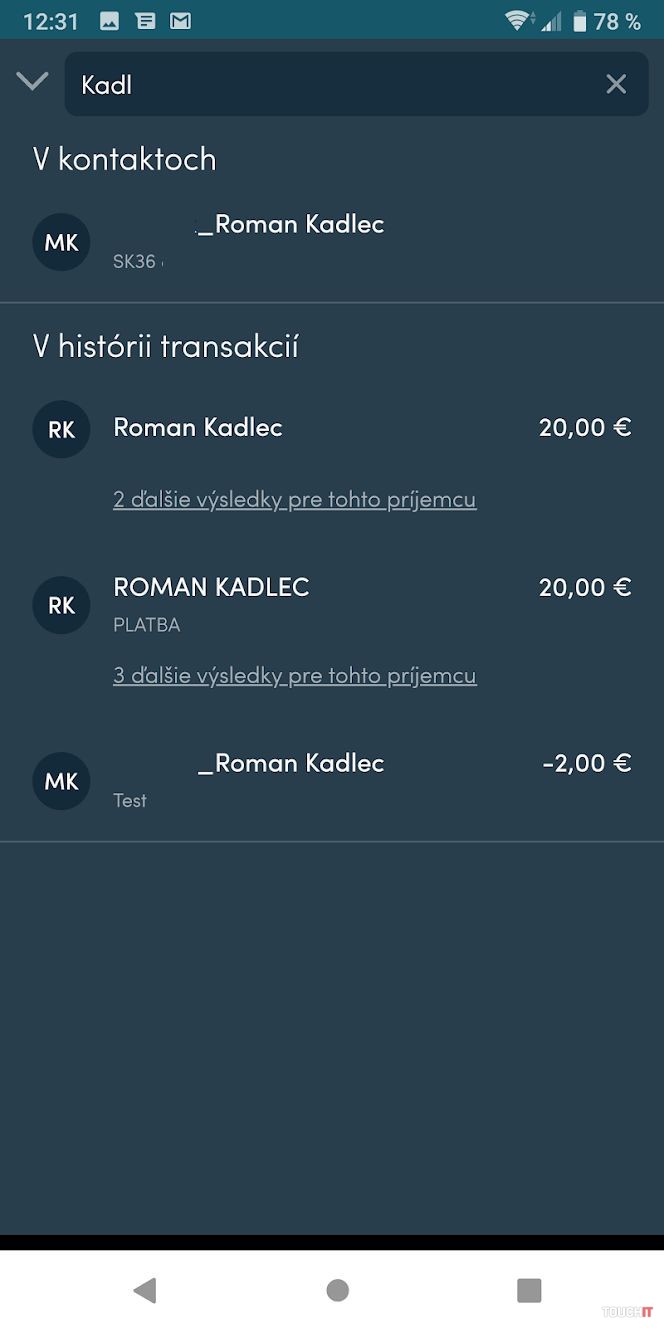Tap the image notification icon in status bar
This screenshot has height=1328, width=664.
[x=110, y=21]
